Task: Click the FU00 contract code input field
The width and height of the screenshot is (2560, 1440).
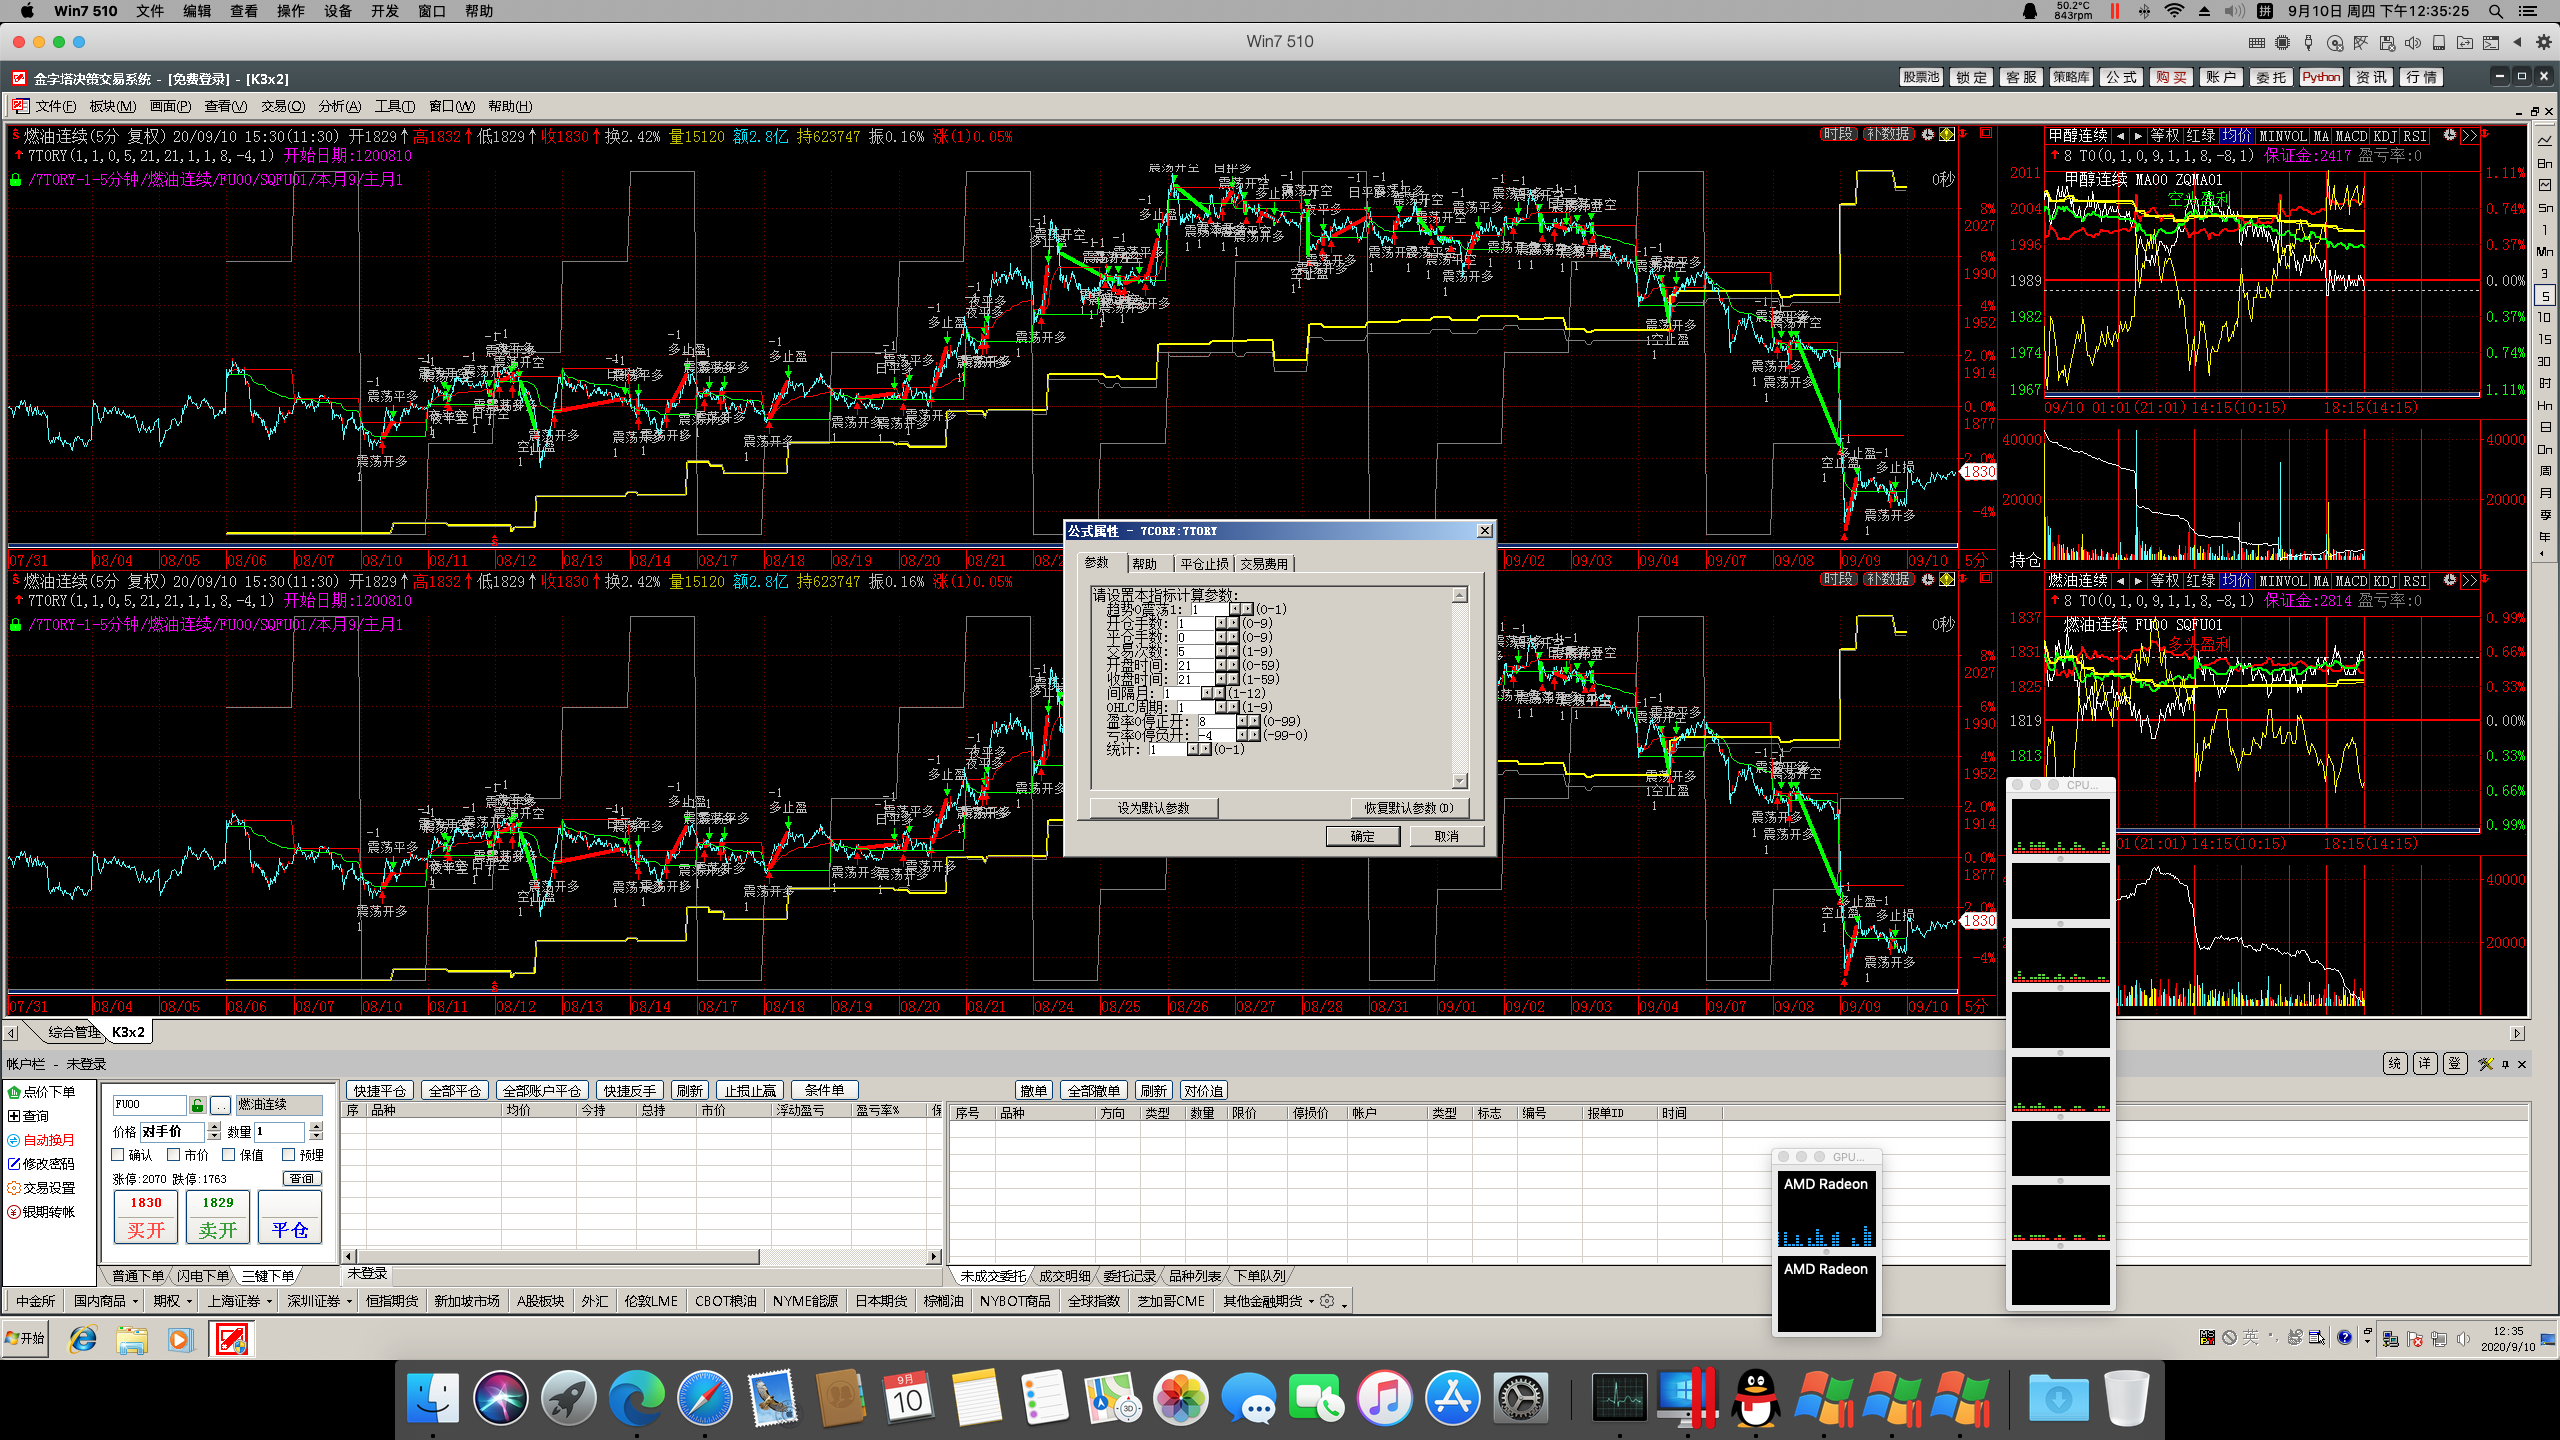Action: pos(149,1105)
